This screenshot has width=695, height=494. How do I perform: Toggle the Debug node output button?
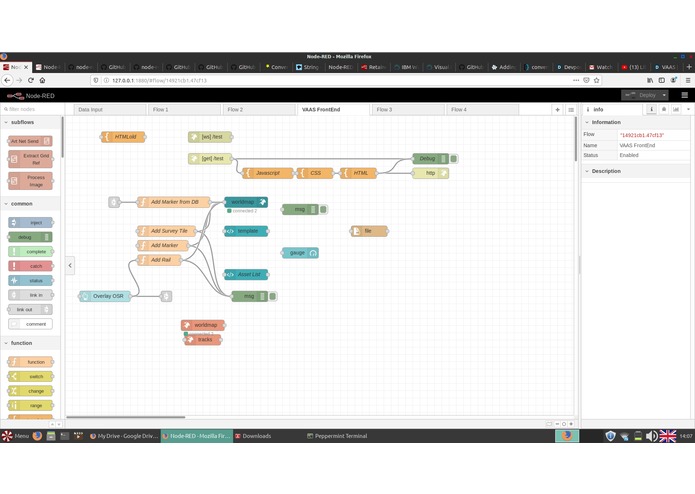453,158
